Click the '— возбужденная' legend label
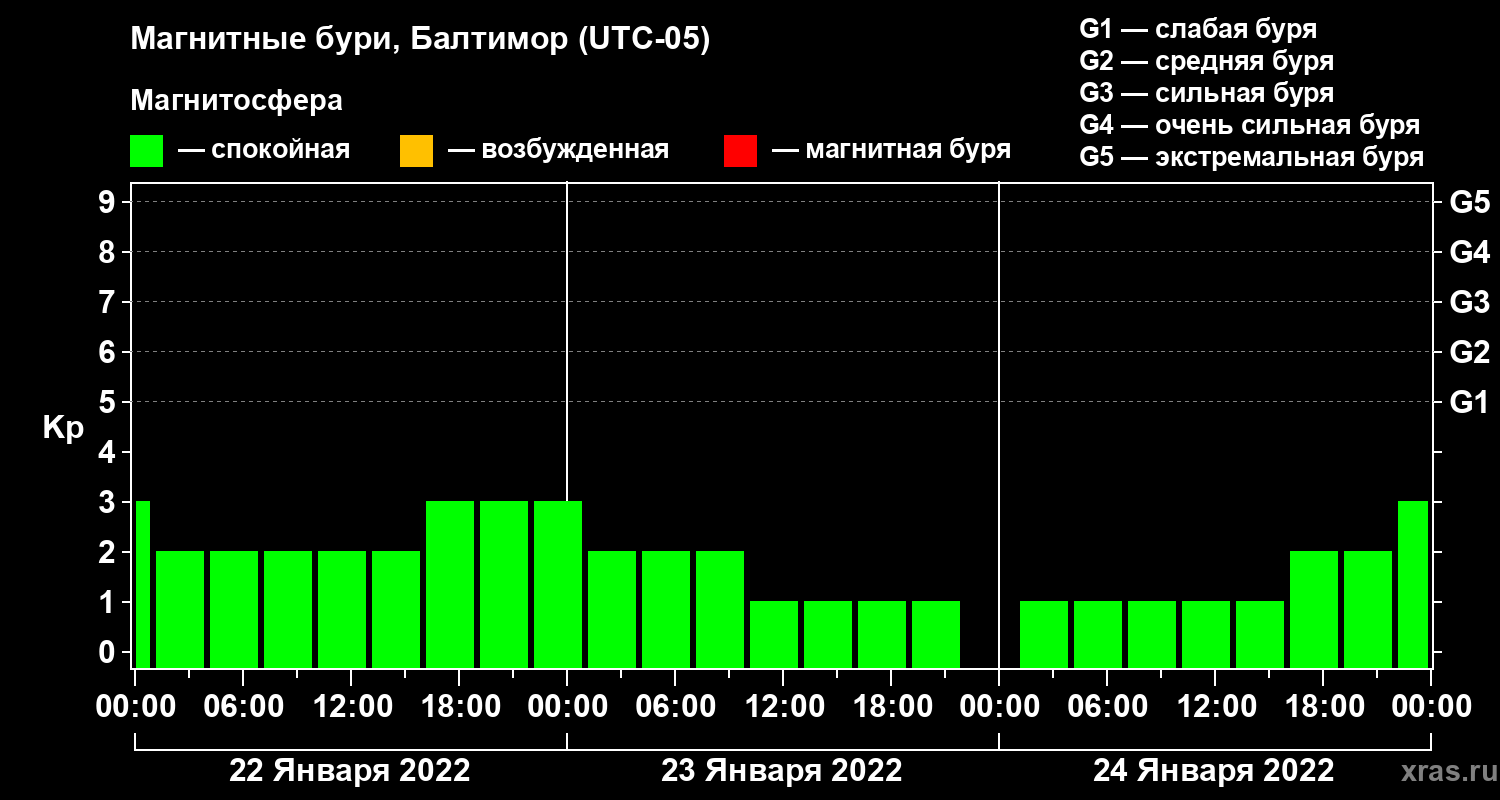Viewport: 1500px width, 800px height. 558,150
